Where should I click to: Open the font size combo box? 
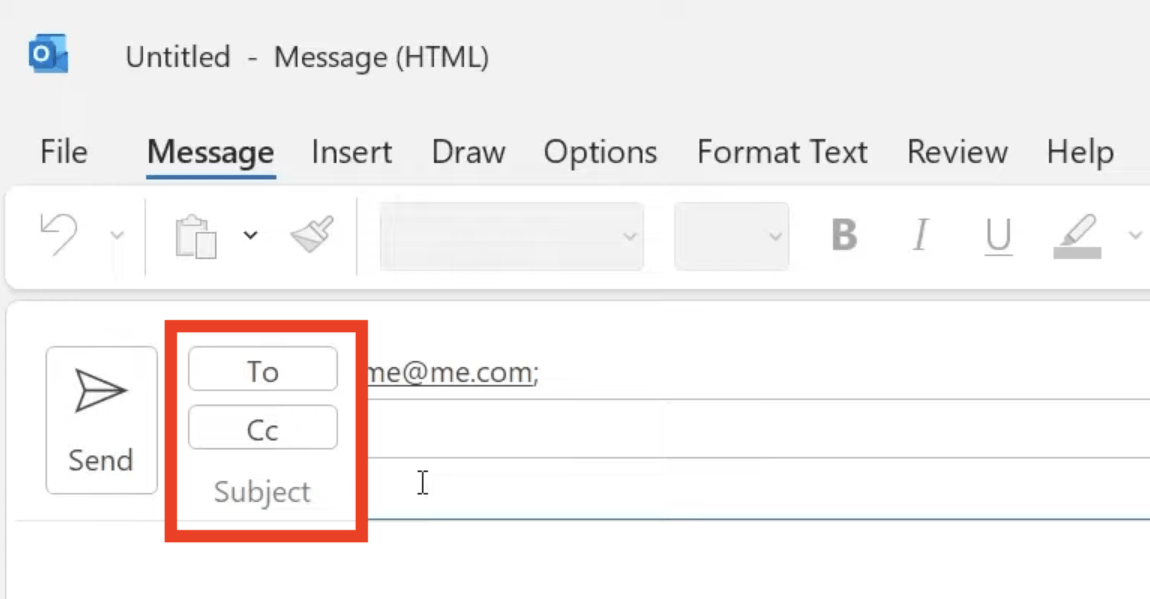[x=732, y=236]
